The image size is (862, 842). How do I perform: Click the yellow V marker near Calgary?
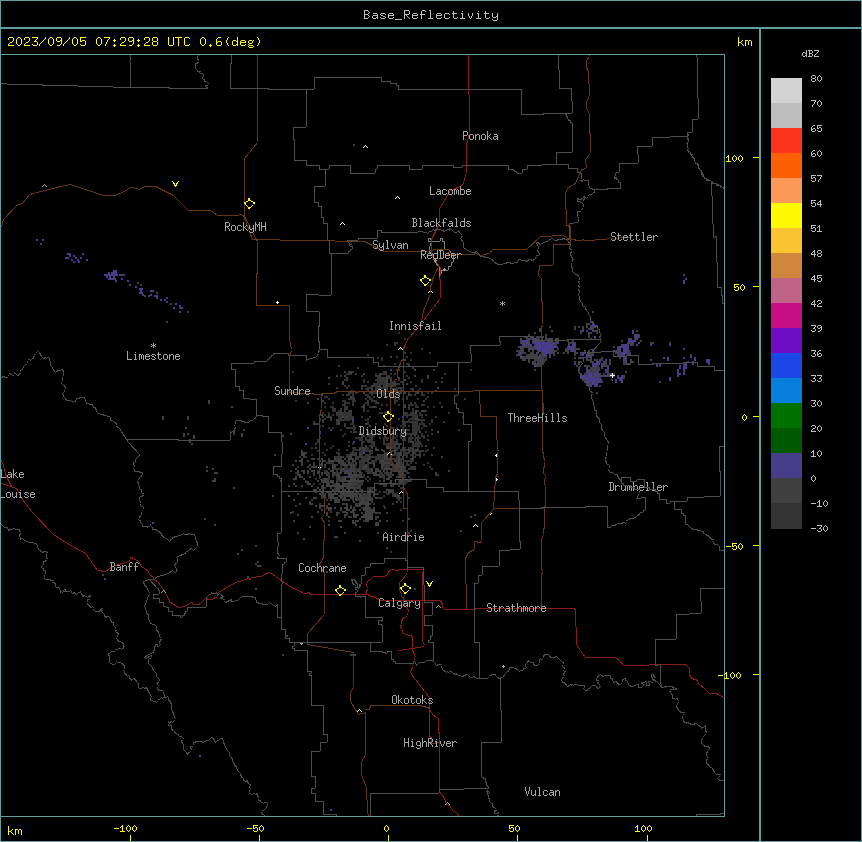pyautogui.click(x=429, y=584)
